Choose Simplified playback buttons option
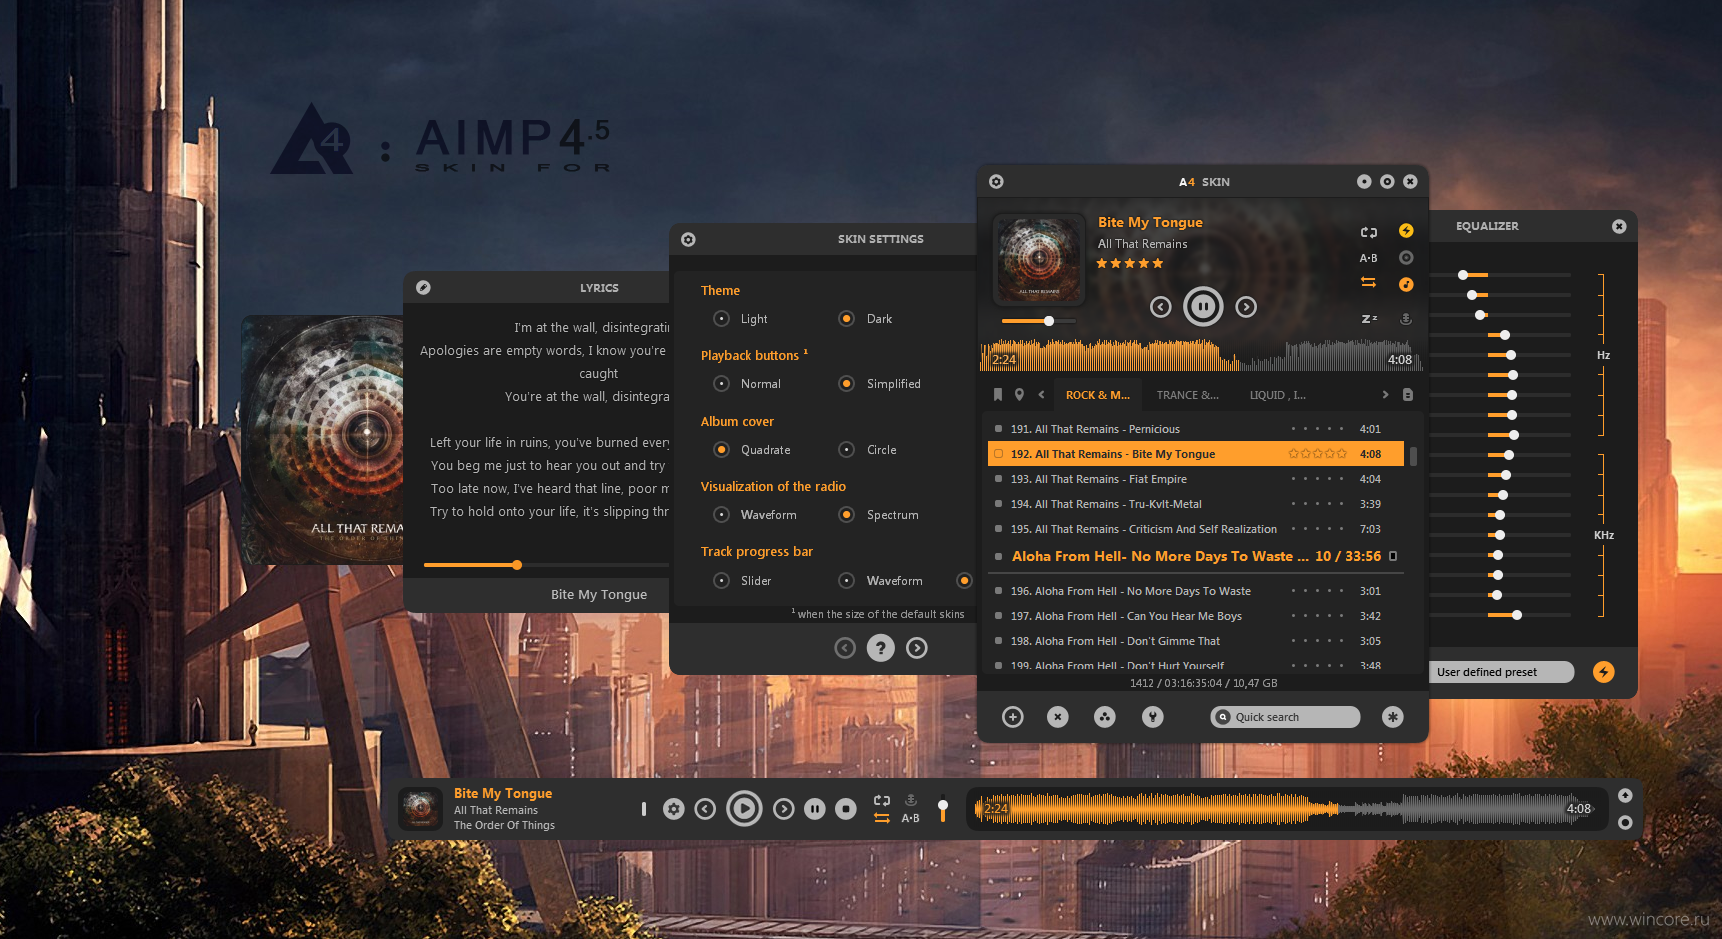 click(x=846, y=384)
